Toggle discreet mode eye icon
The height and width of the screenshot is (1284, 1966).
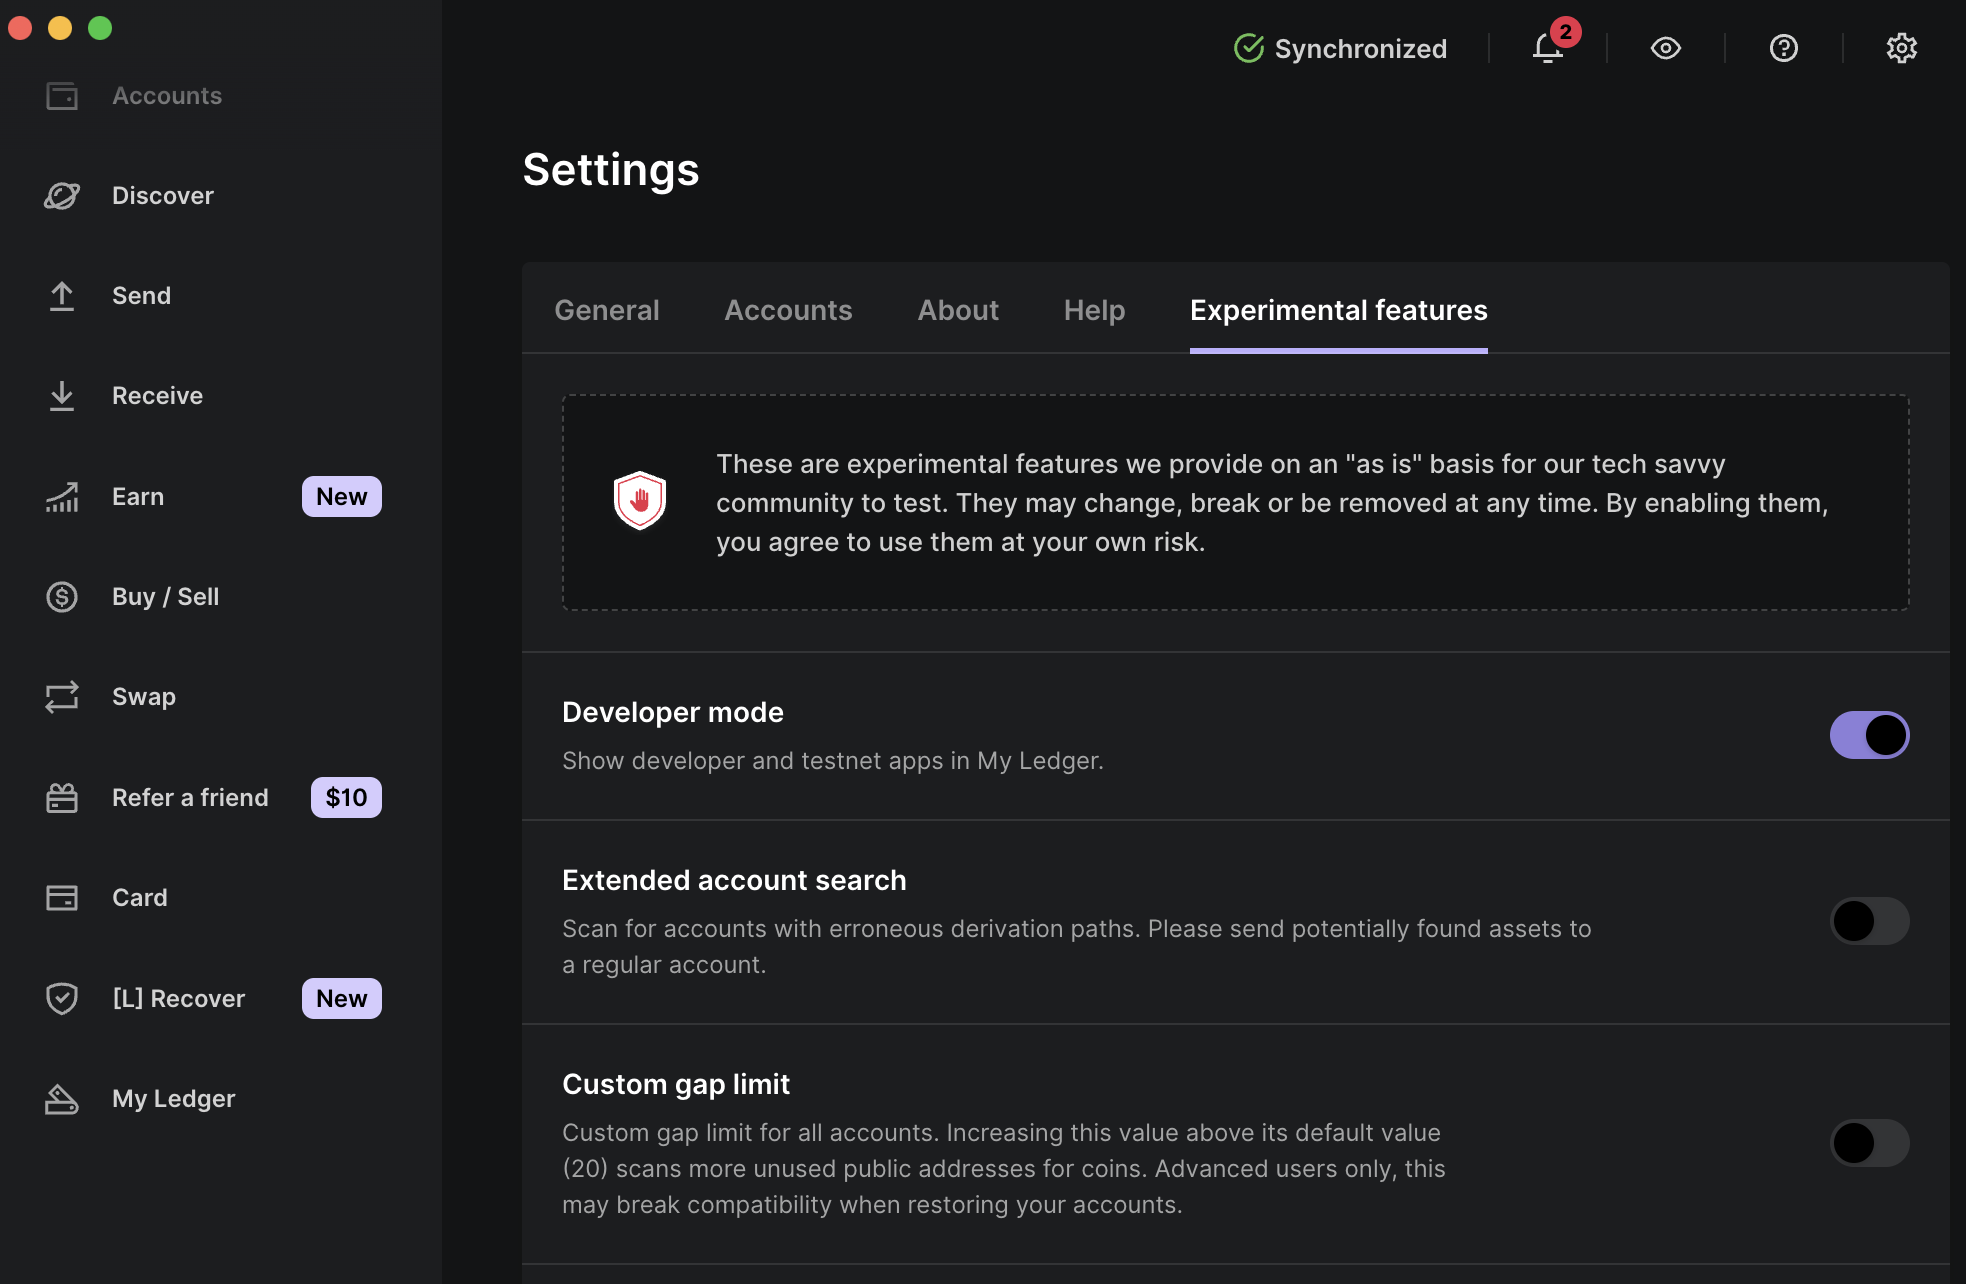point(1665,48)
